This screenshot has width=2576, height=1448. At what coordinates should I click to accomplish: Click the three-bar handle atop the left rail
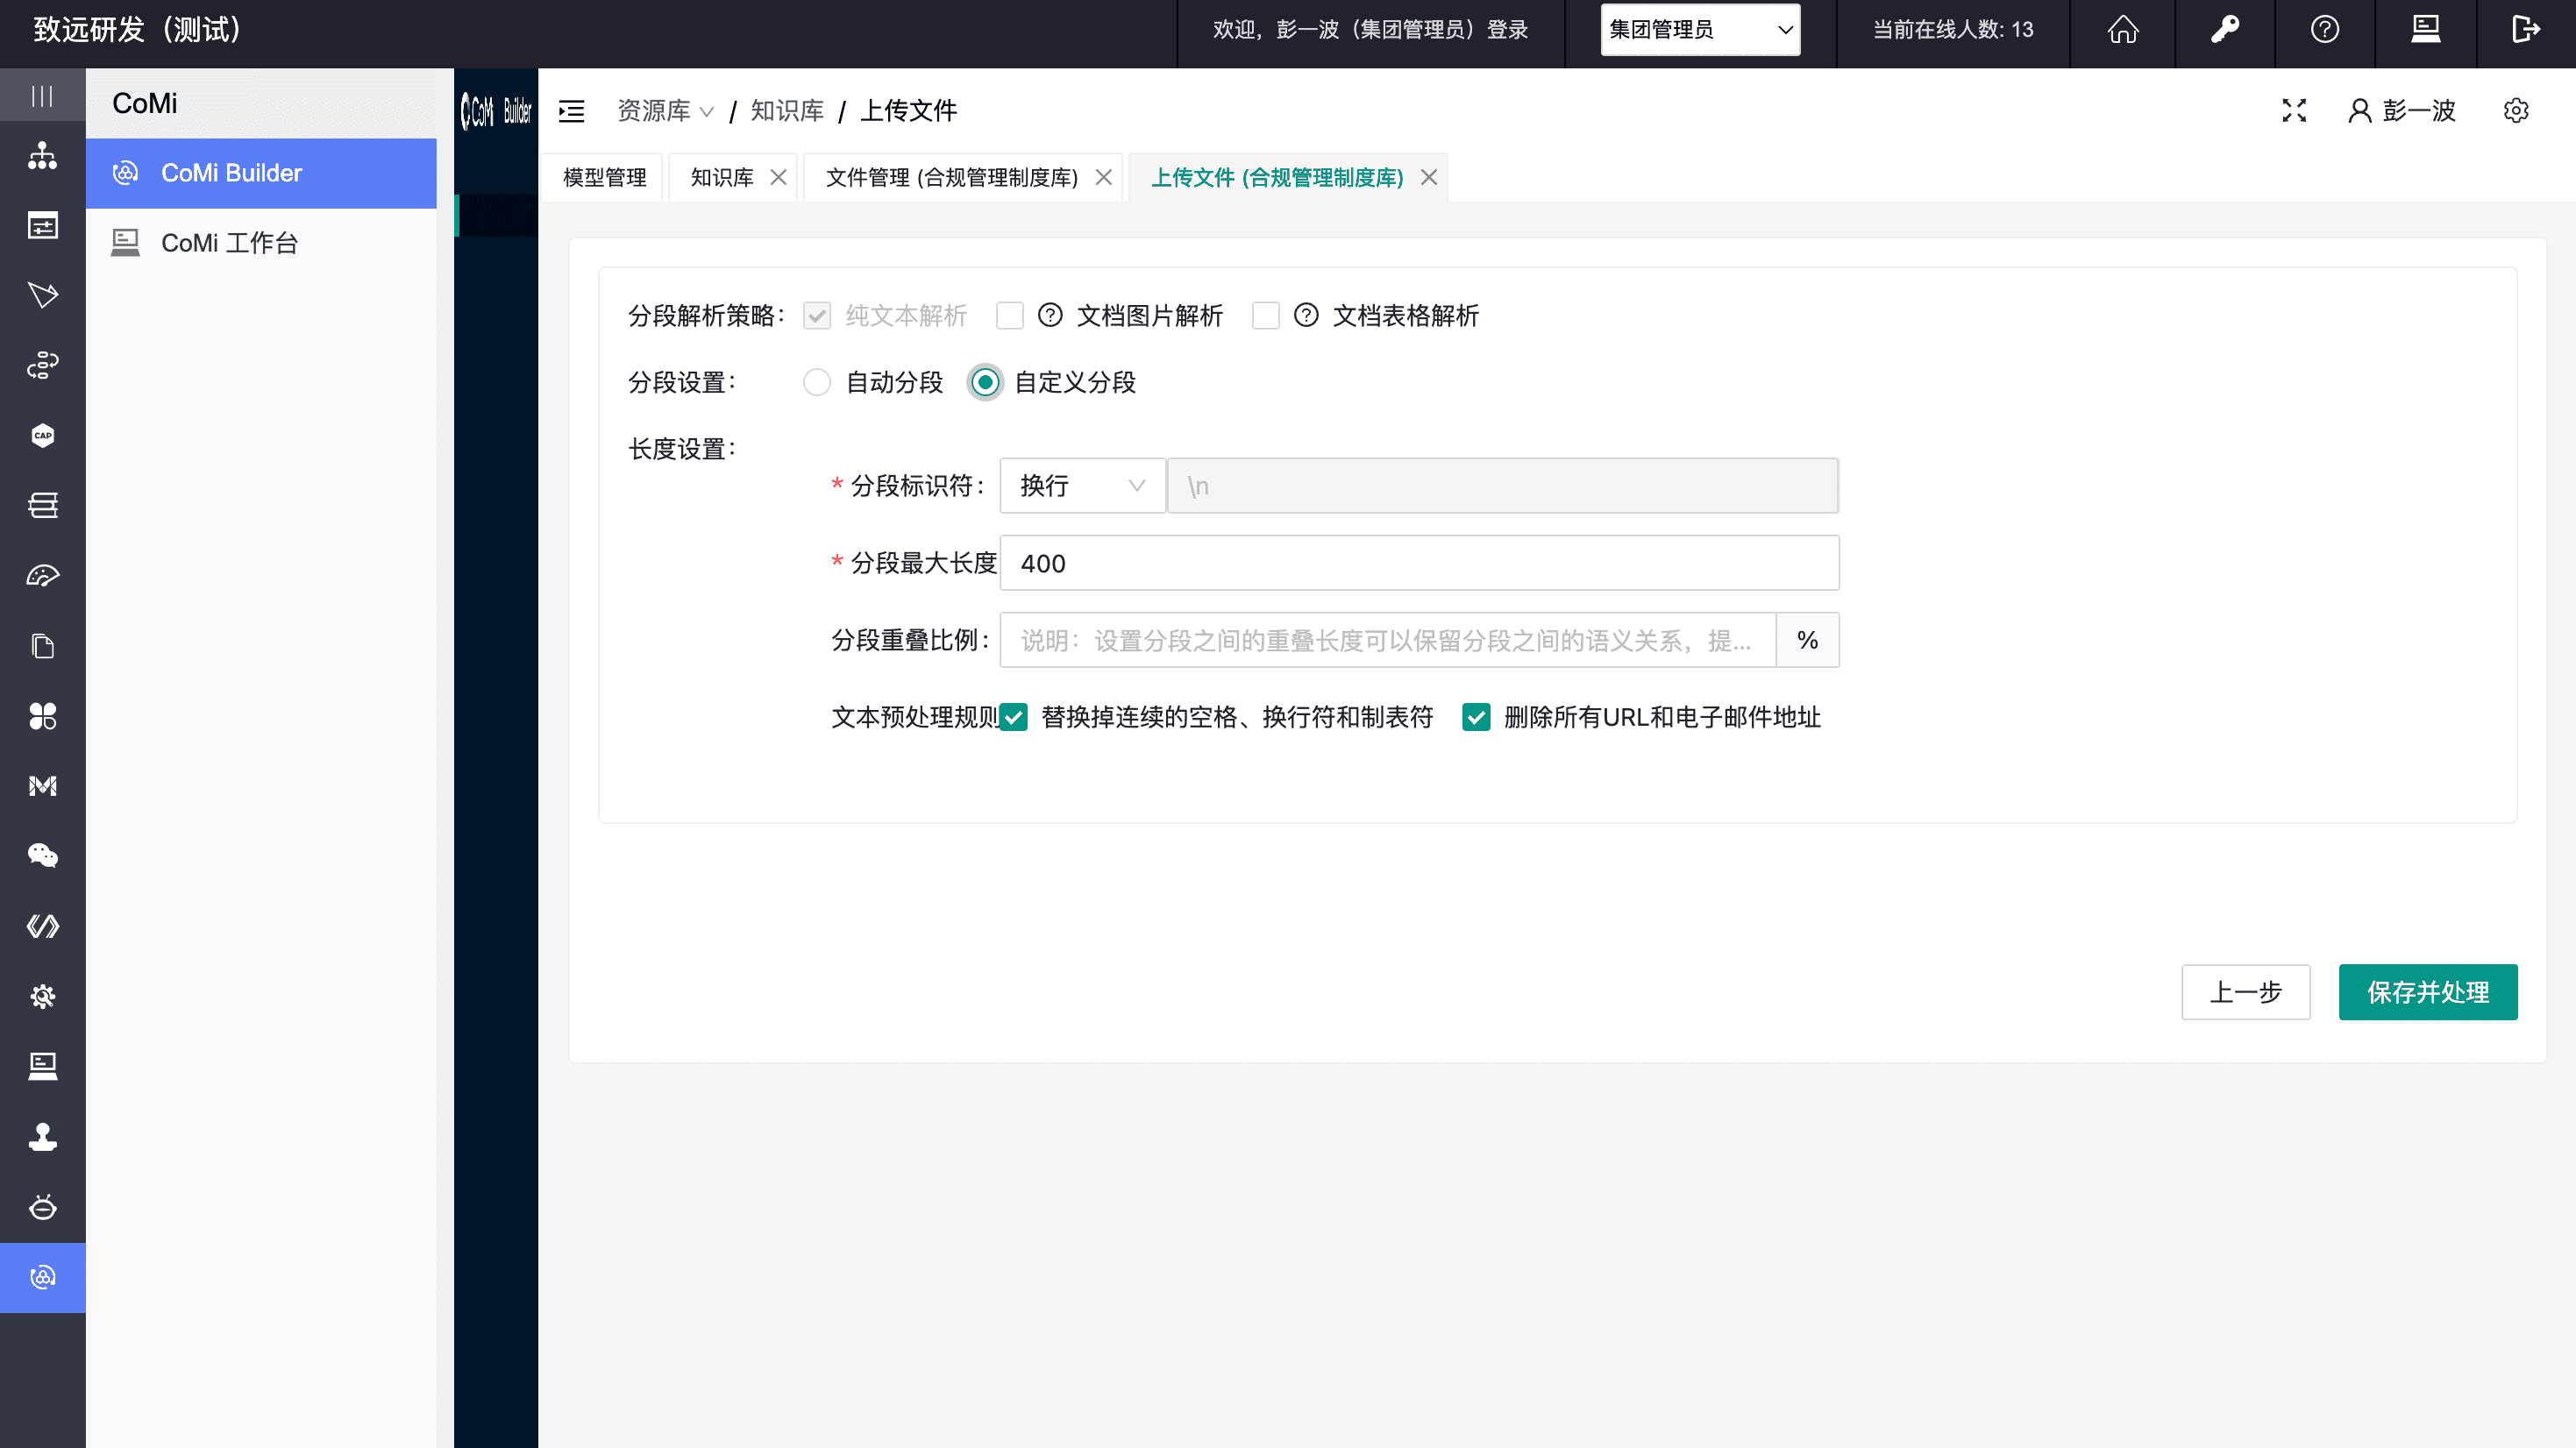[x=42, y=96]
